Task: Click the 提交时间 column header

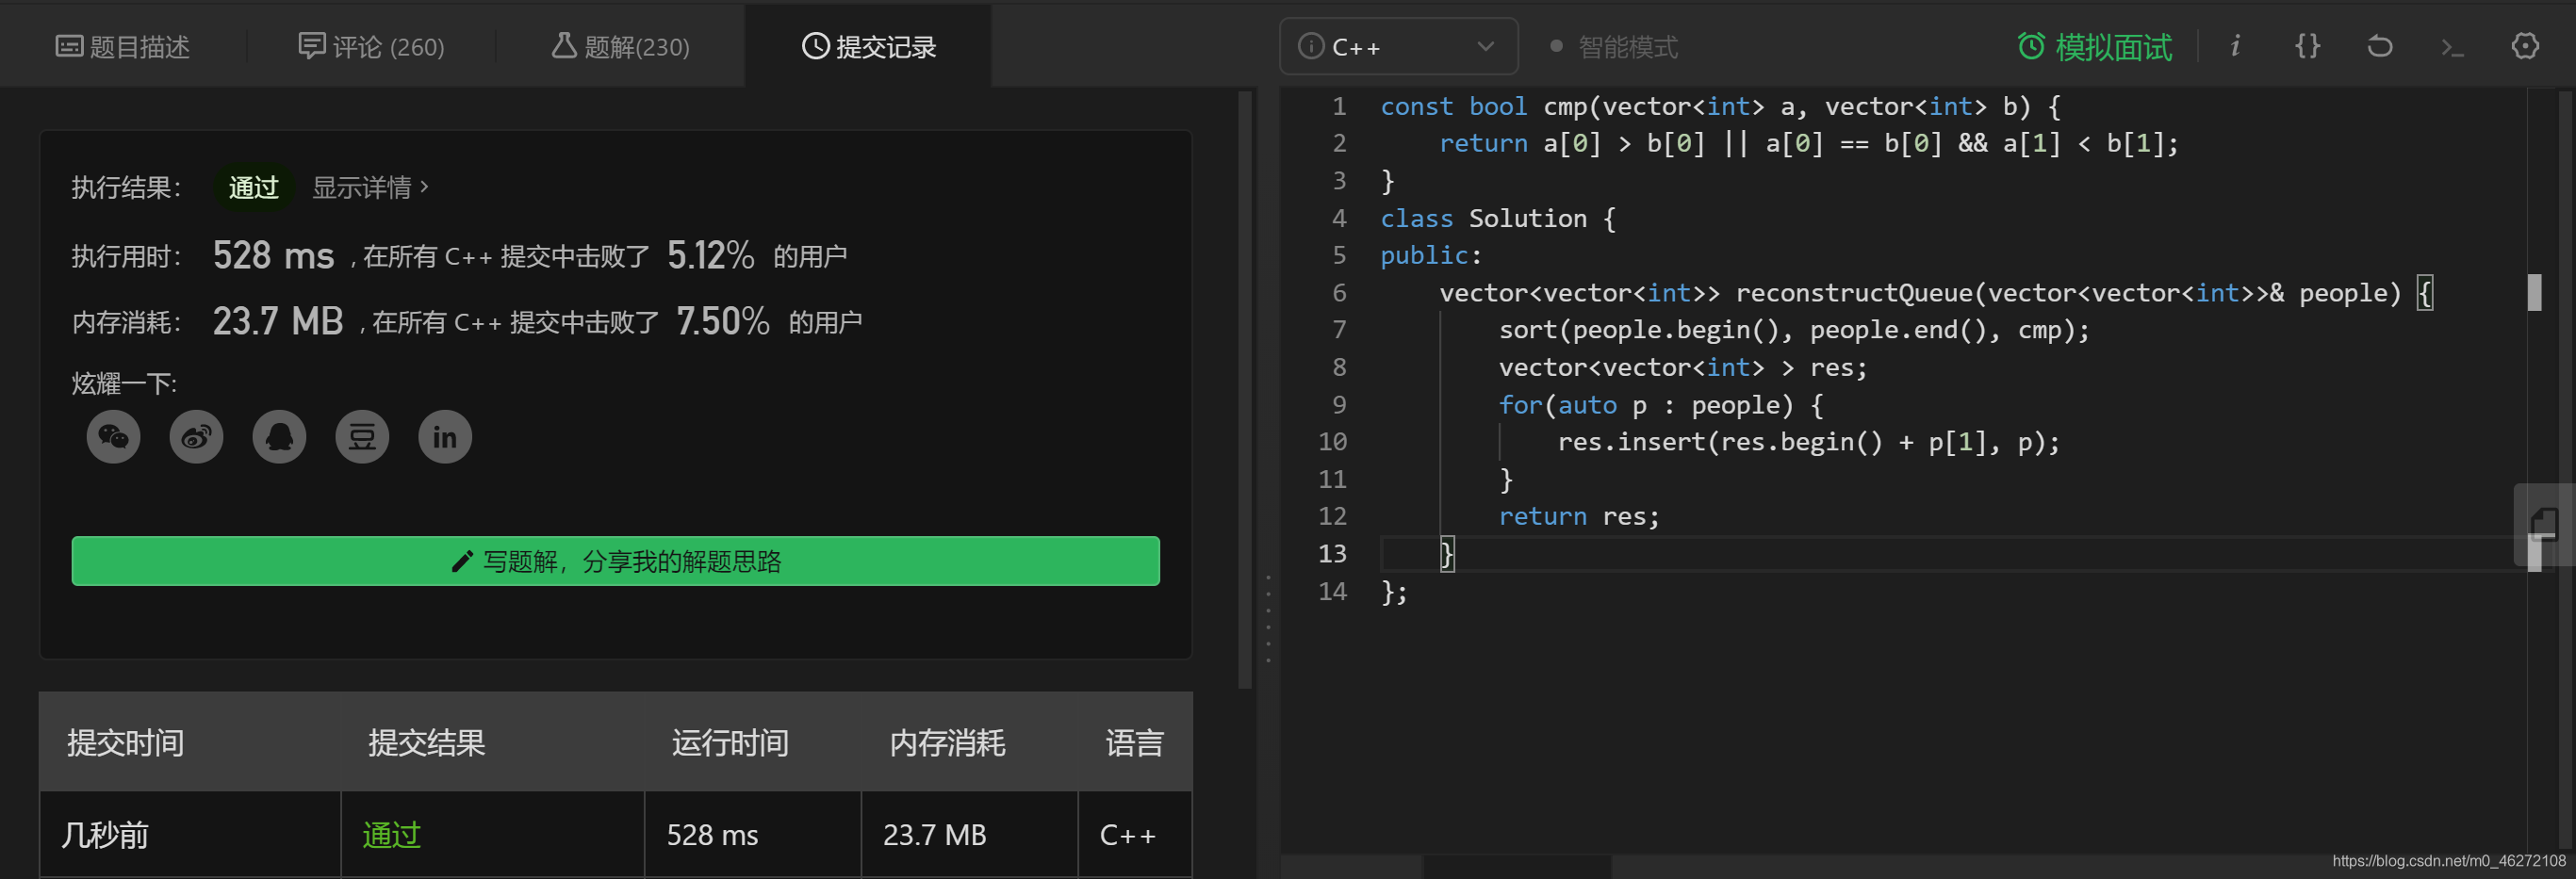Action: (x=125, y=743)
